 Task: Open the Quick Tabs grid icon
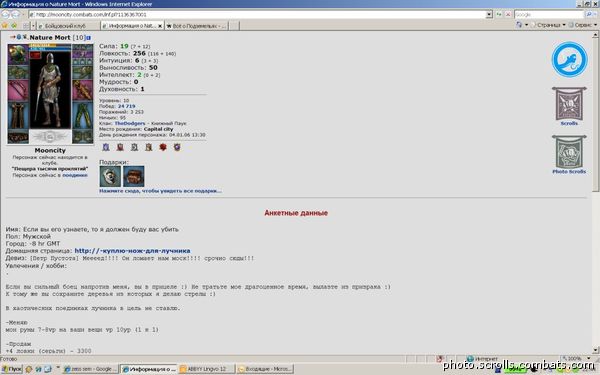26,26
